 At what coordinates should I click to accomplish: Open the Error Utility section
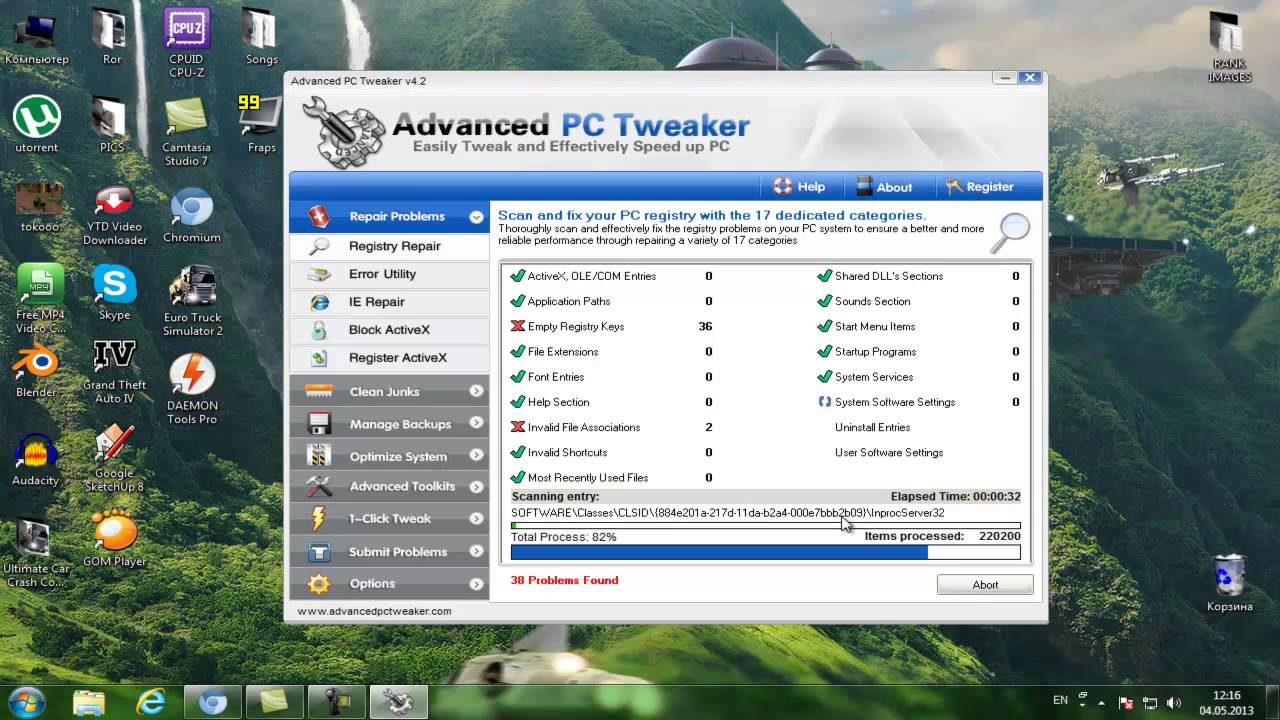click(x=389, y=274)
